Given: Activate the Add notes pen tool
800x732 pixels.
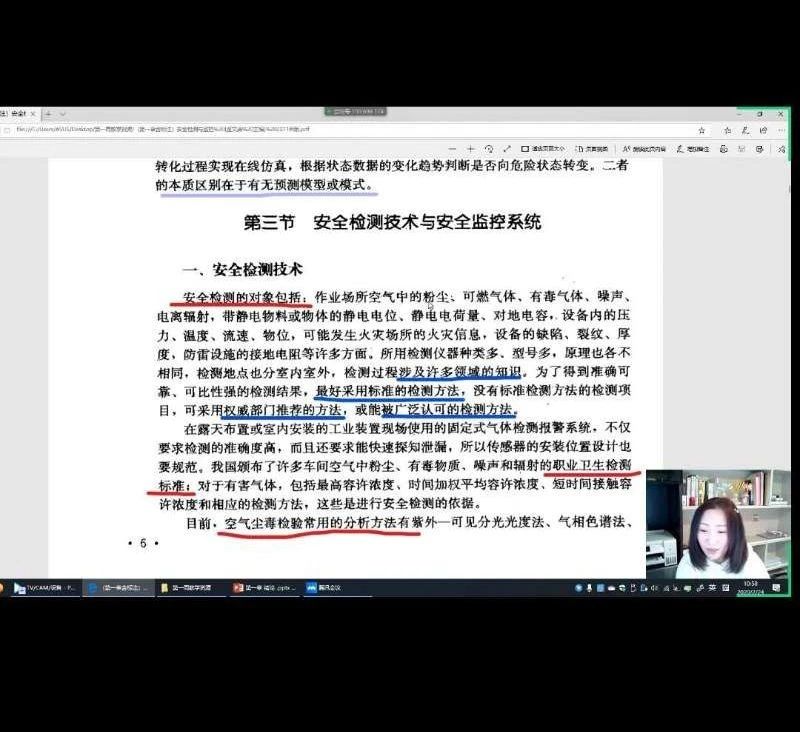Looking at the screenshot, I should [693, 149].
